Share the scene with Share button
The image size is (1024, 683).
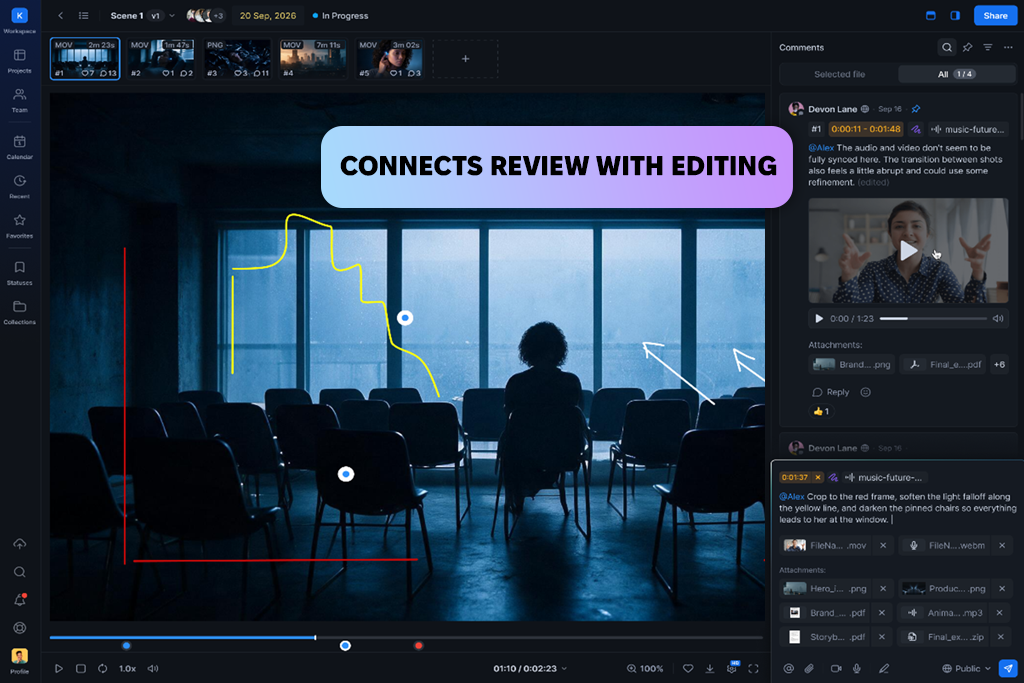pyautogui.click(x=995, y=15)
